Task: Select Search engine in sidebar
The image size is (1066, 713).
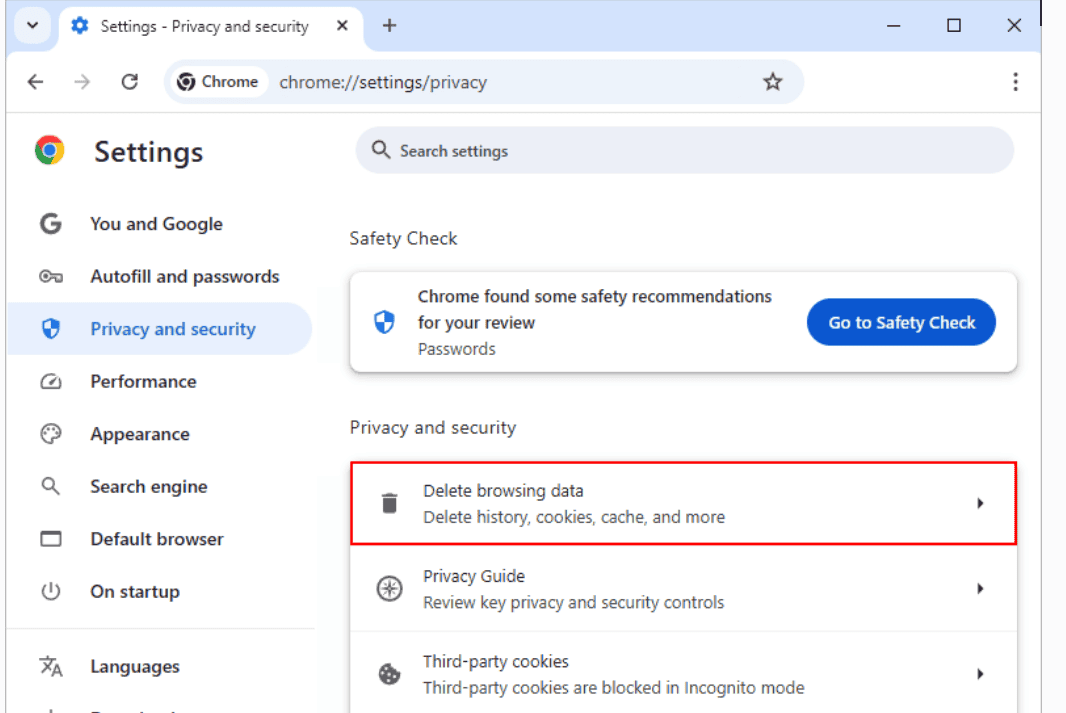Action: 148,487
